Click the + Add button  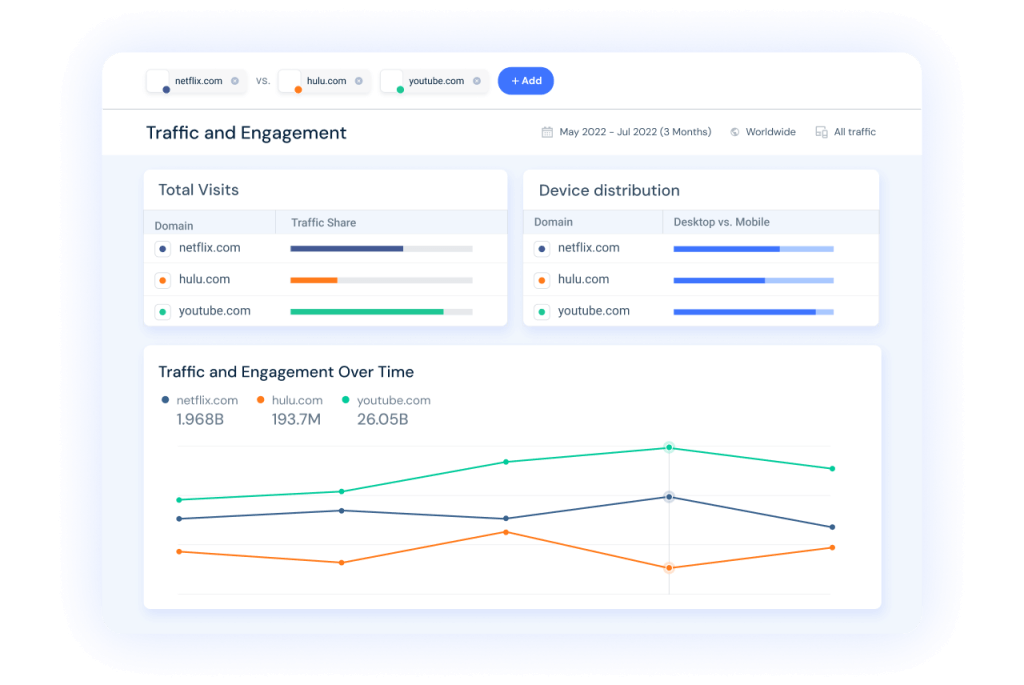pyautogui.click(x=526, y=81)
